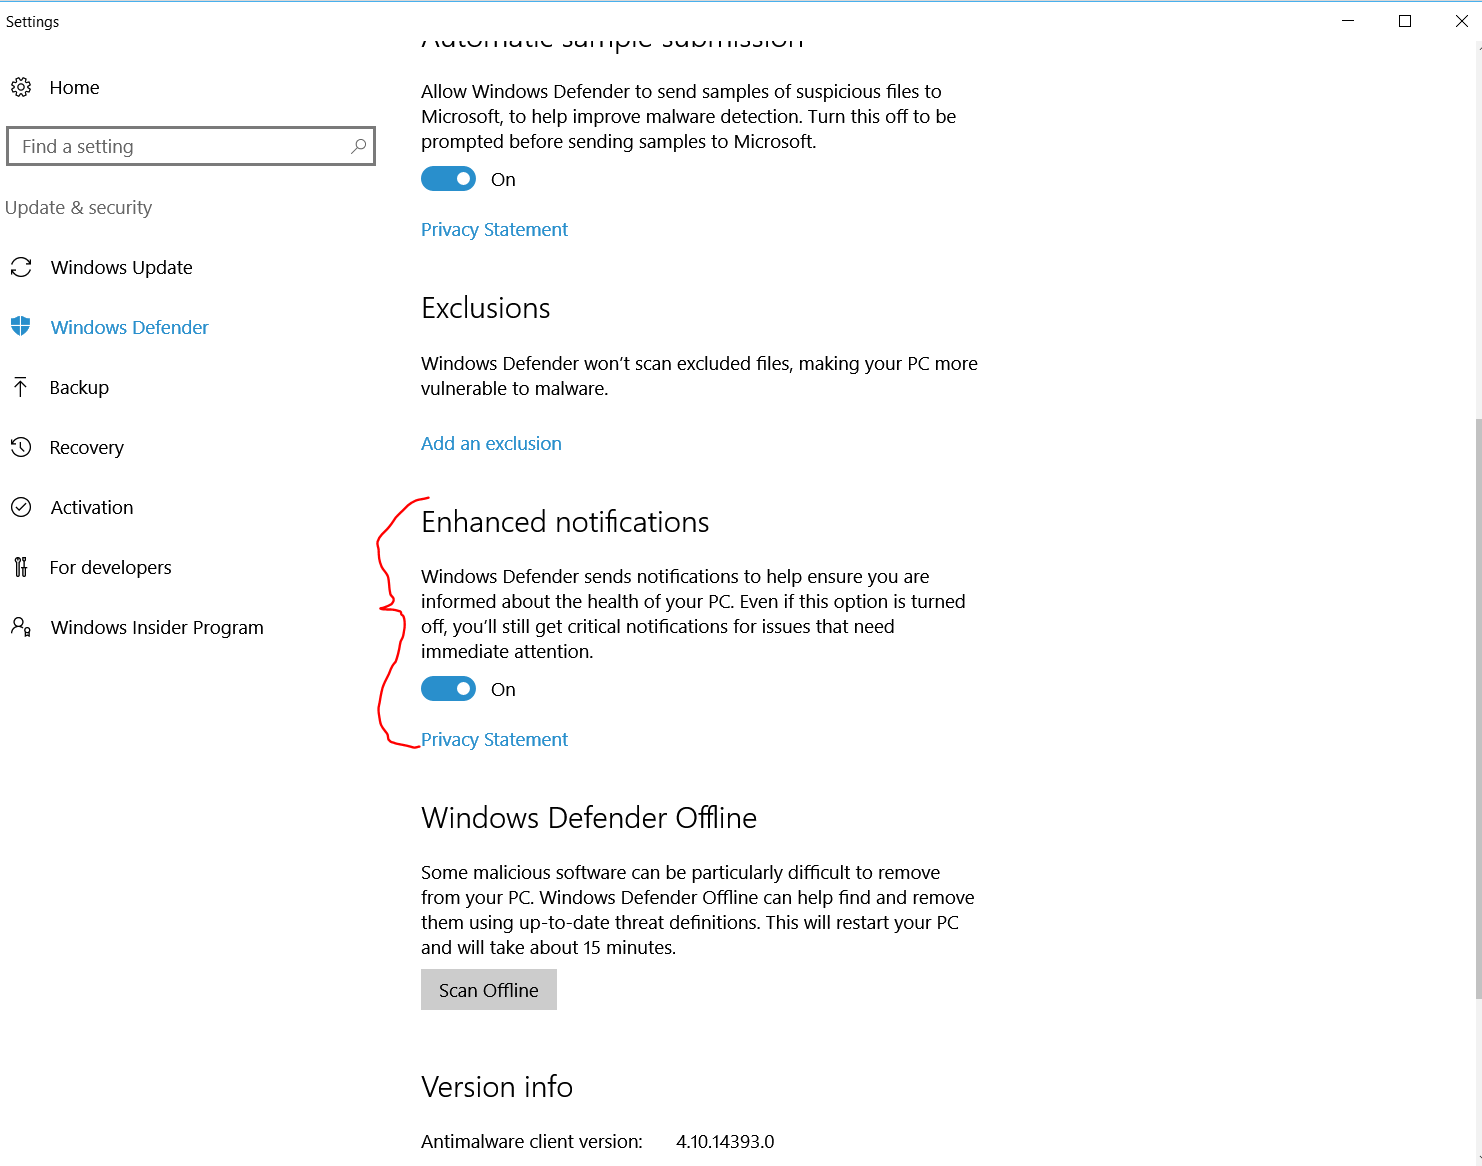This screenshot has width=1482, height=1166.
Task: Click the Windows Defender shield icon
Action: tap(21, 326)
